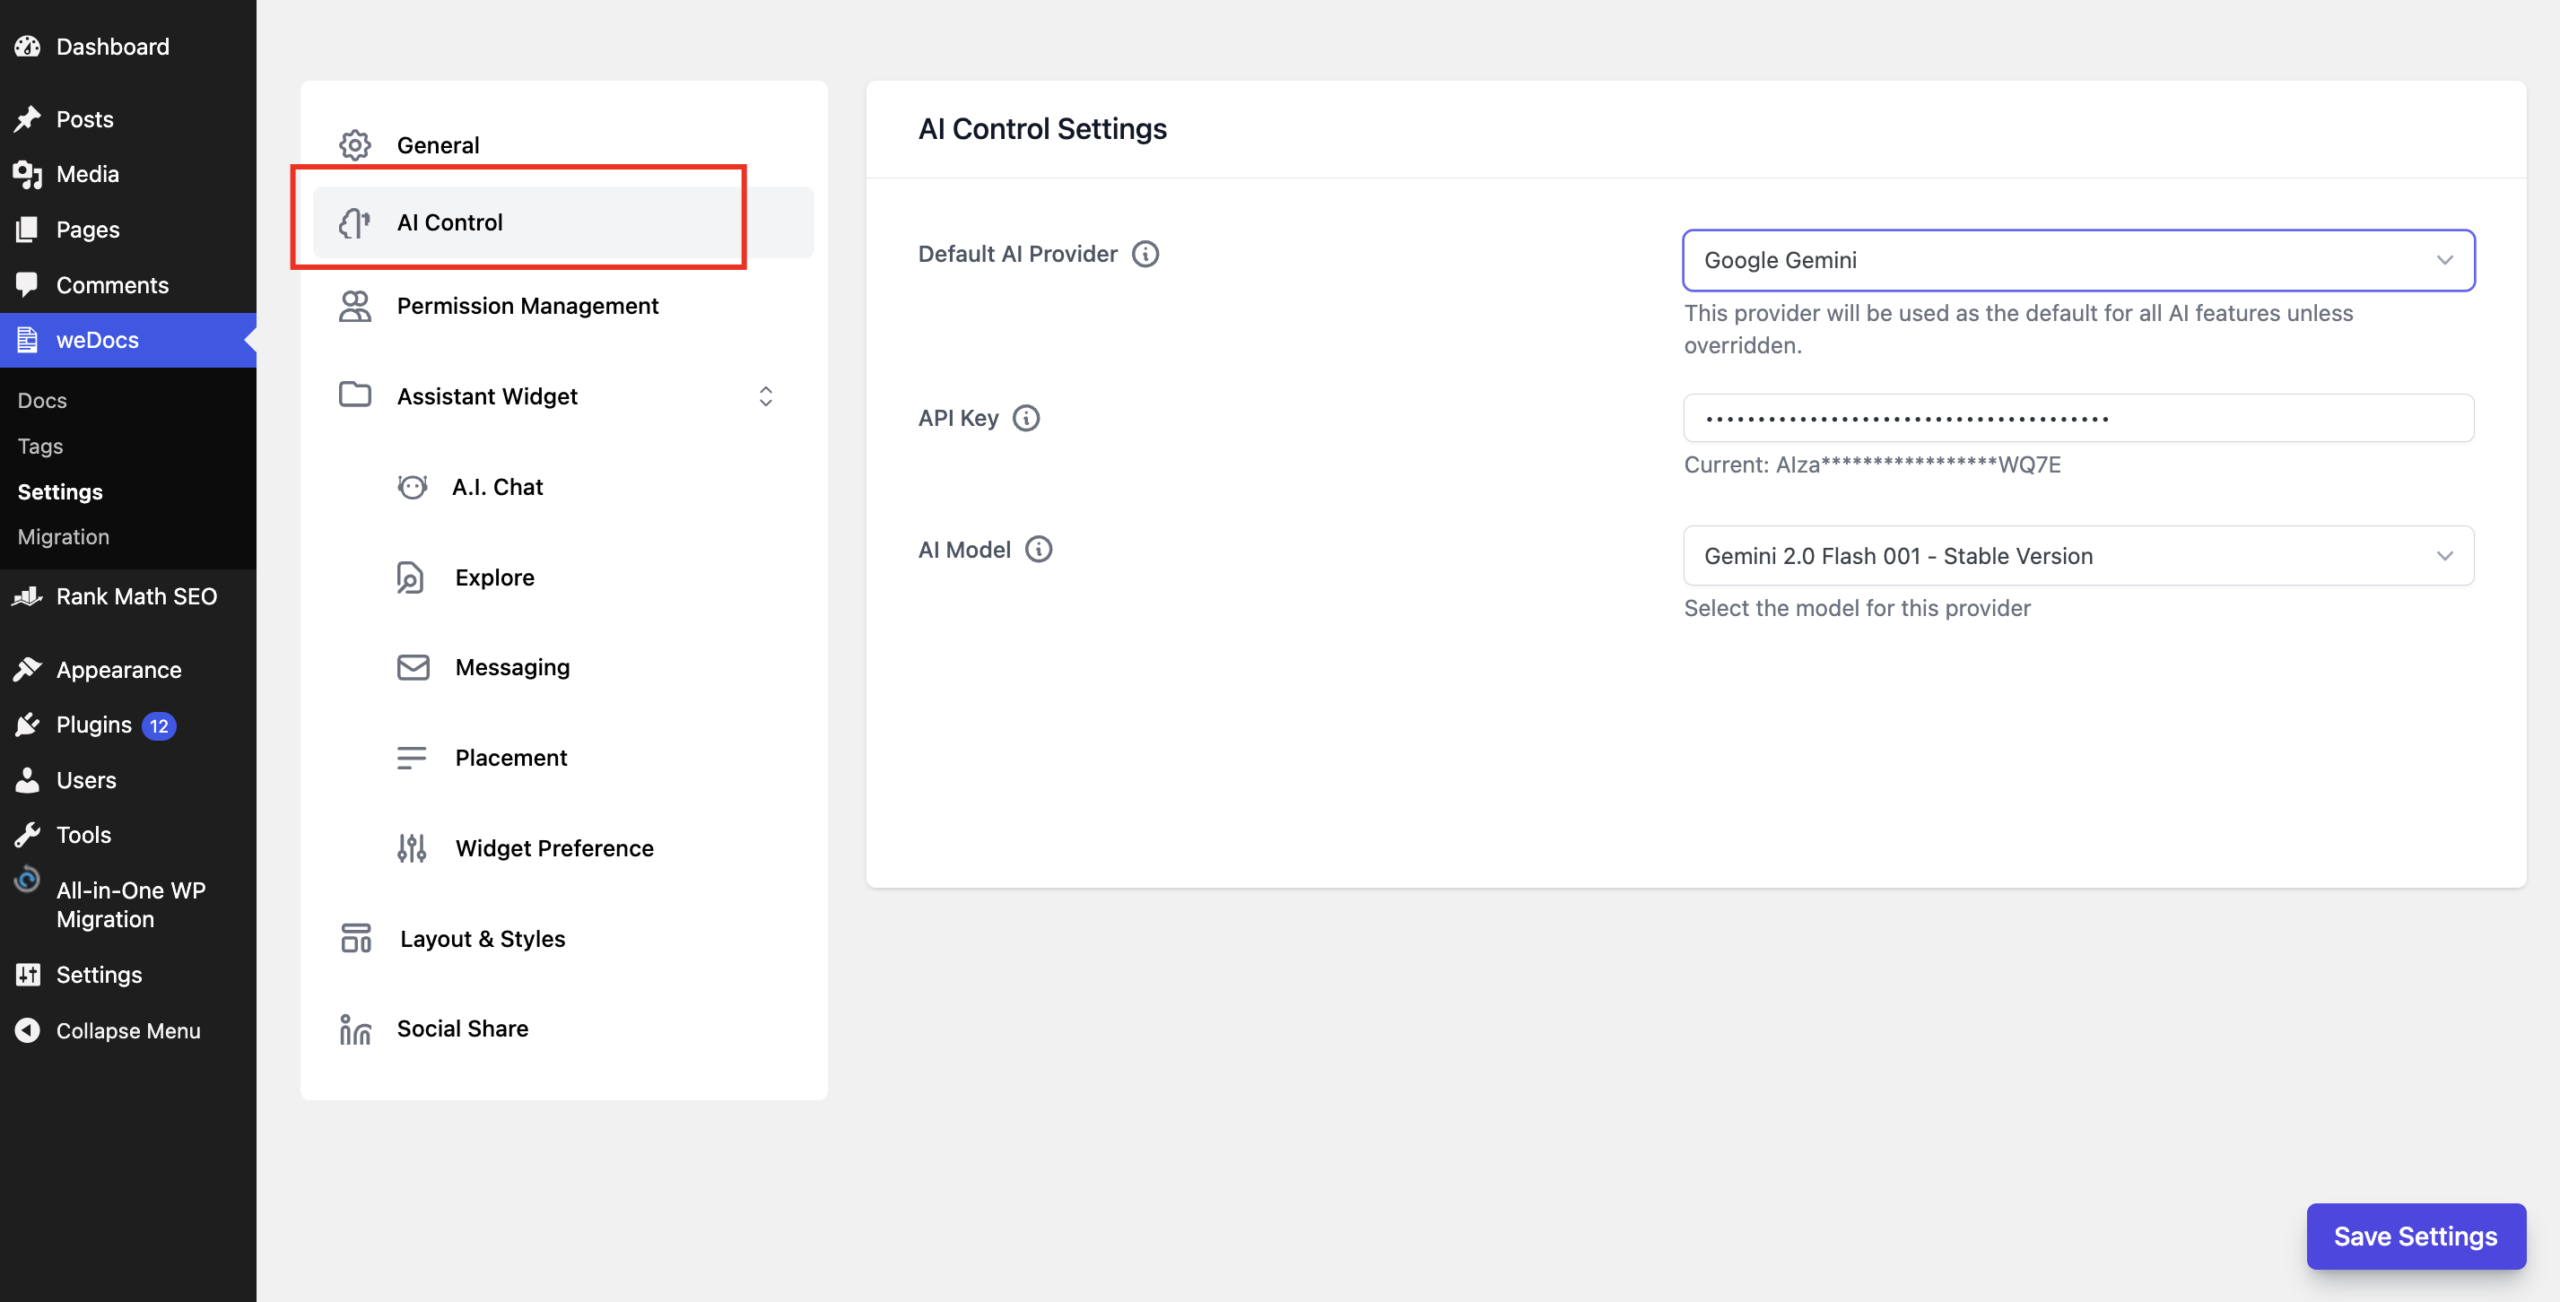The height and width of the screenshot is (1302, 2560).
Task: Select the AI Control brain icon
Action: pyautogui.click(x=355, y=222)
